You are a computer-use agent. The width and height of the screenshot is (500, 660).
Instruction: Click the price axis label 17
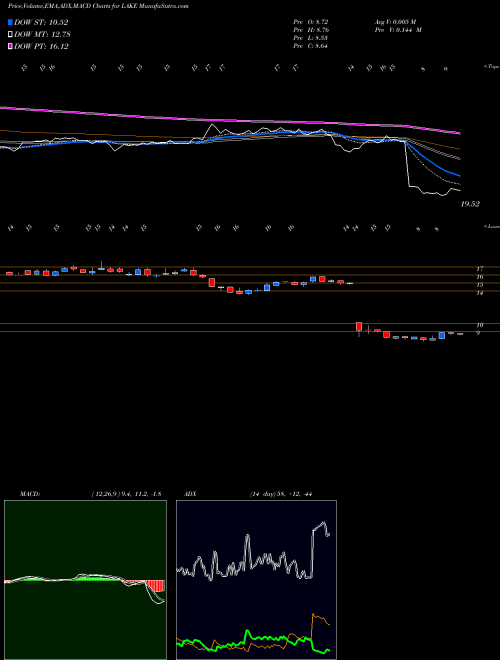[x=479, y=269]
